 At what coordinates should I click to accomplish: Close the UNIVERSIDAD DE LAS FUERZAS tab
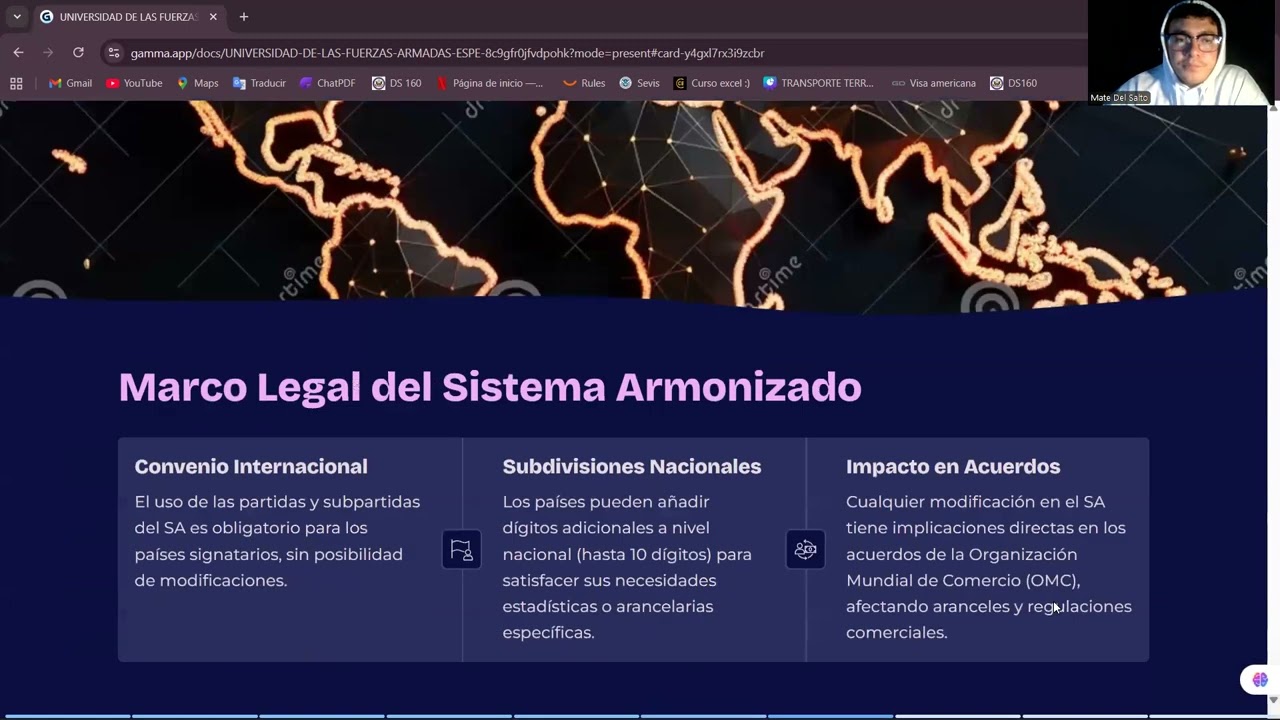[x=213, y=17]
